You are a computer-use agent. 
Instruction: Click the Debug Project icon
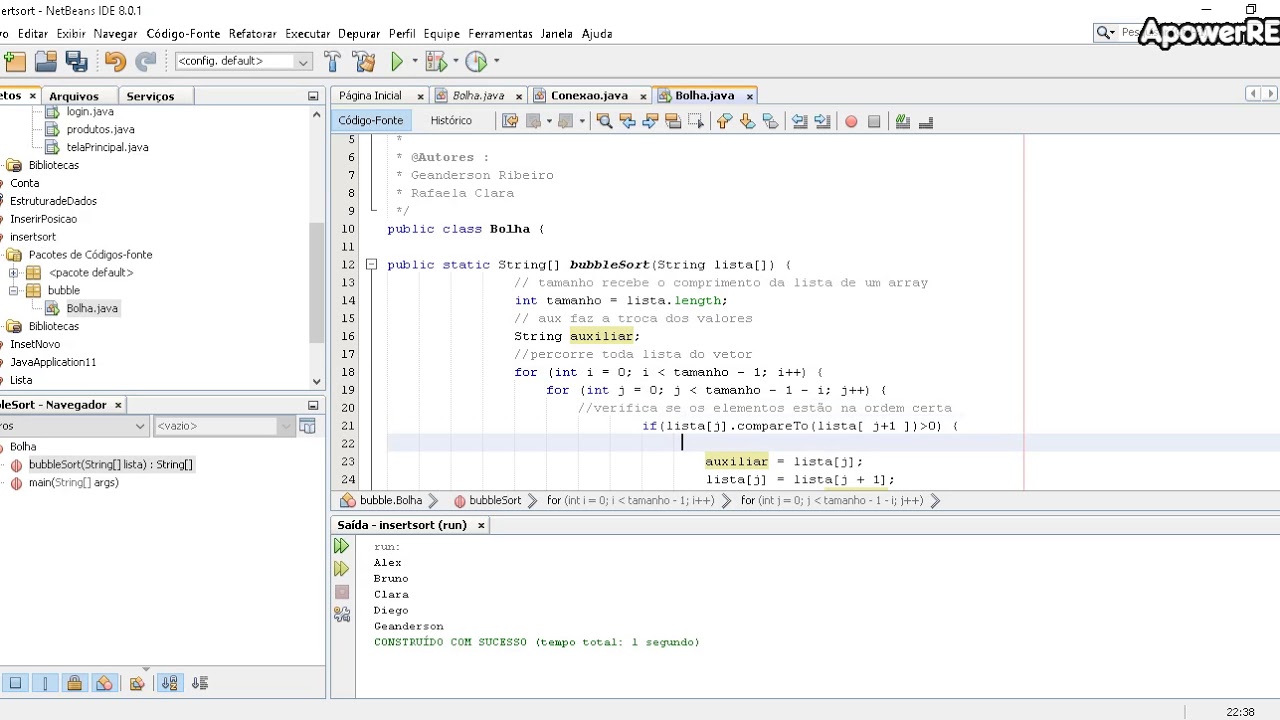coord(435,62)
